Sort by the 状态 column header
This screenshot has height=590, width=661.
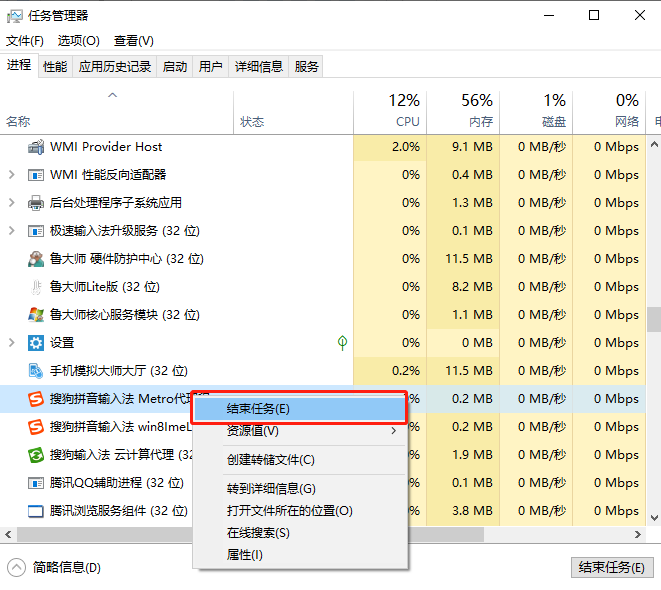293,113
